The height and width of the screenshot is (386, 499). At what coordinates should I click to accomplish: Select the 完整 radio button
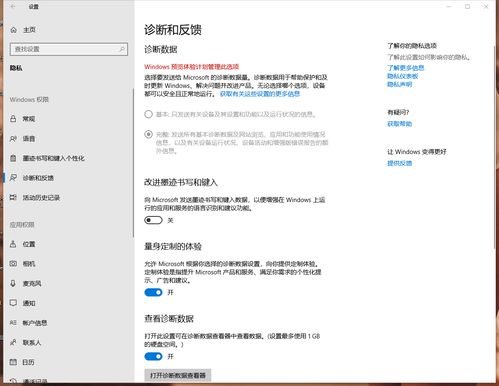[x=148, y=134]
